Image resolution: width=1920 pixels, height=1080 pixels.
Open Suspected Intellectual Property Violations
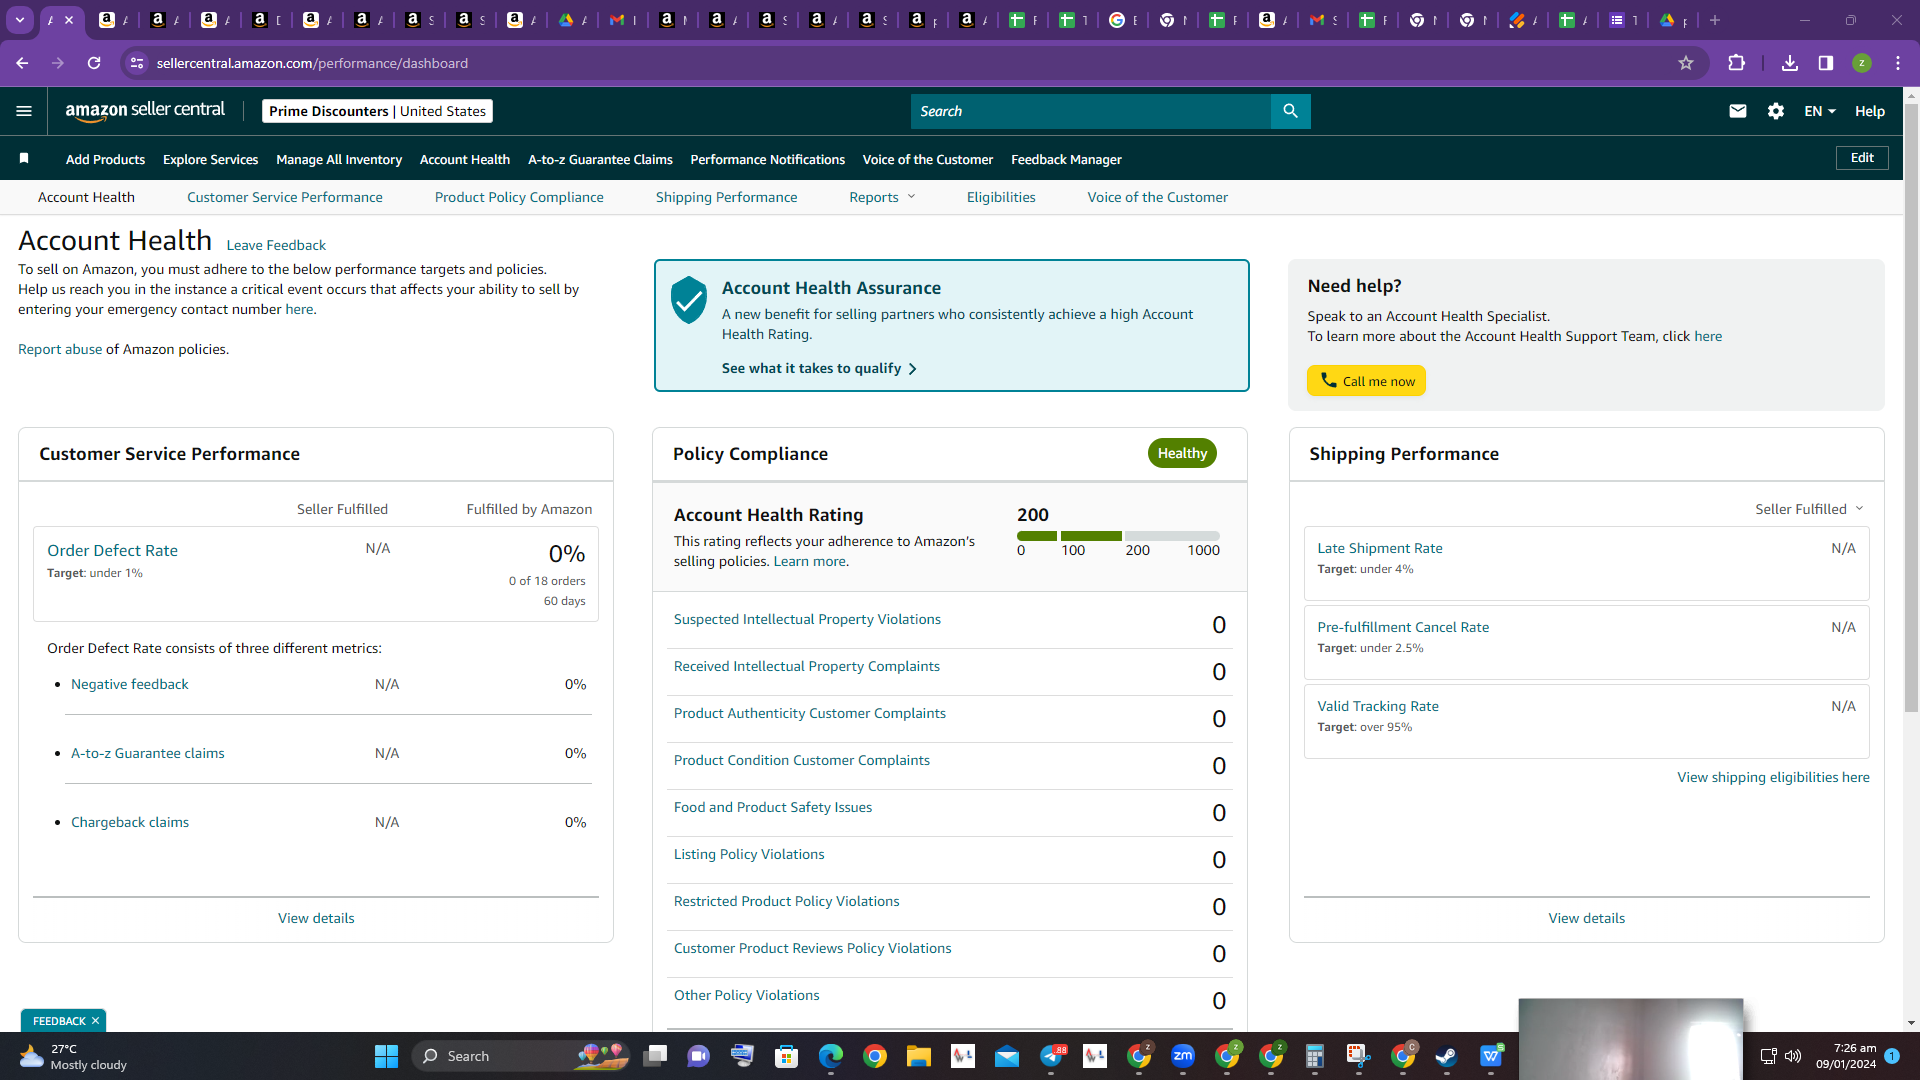tap(807, 619)
